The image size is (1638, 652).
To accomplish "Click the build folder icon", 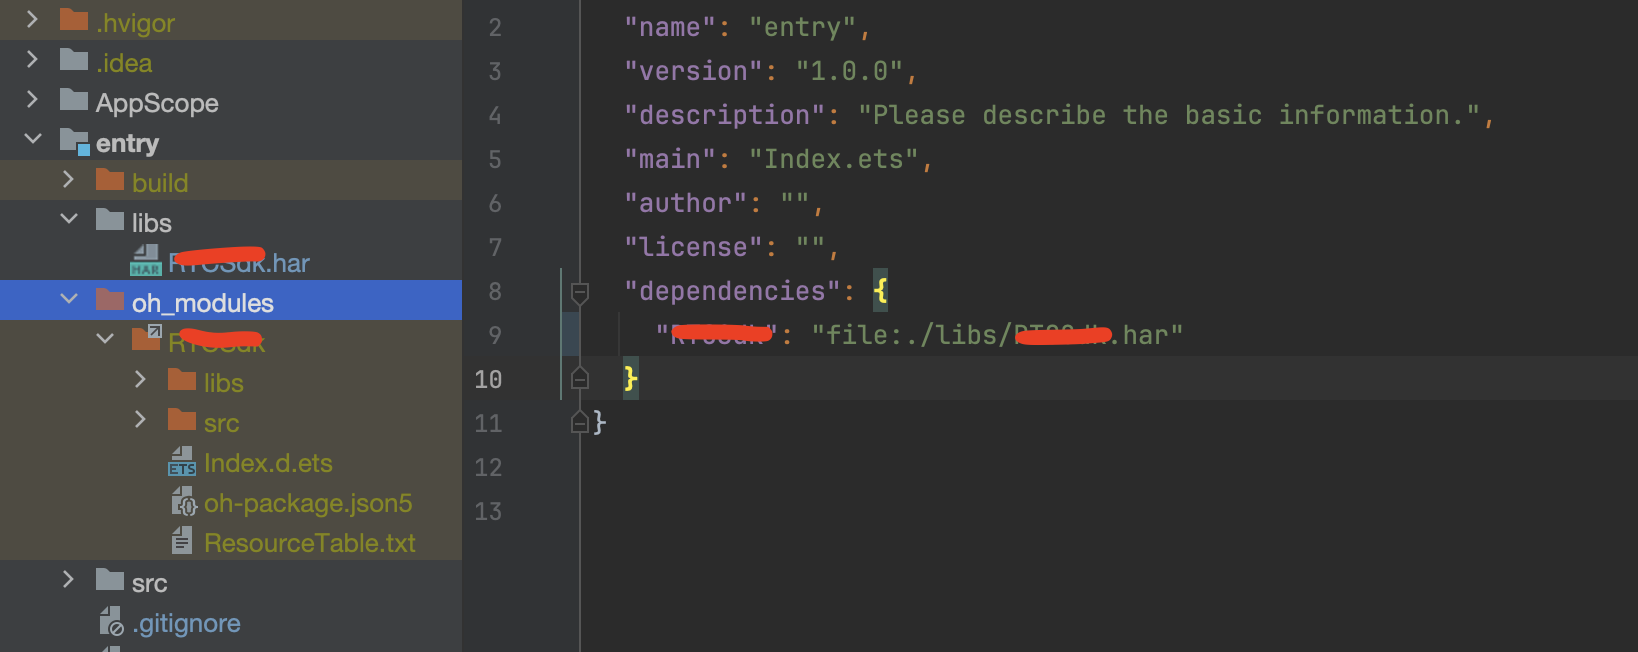I will pyautogui.click(x=110, y=180).
